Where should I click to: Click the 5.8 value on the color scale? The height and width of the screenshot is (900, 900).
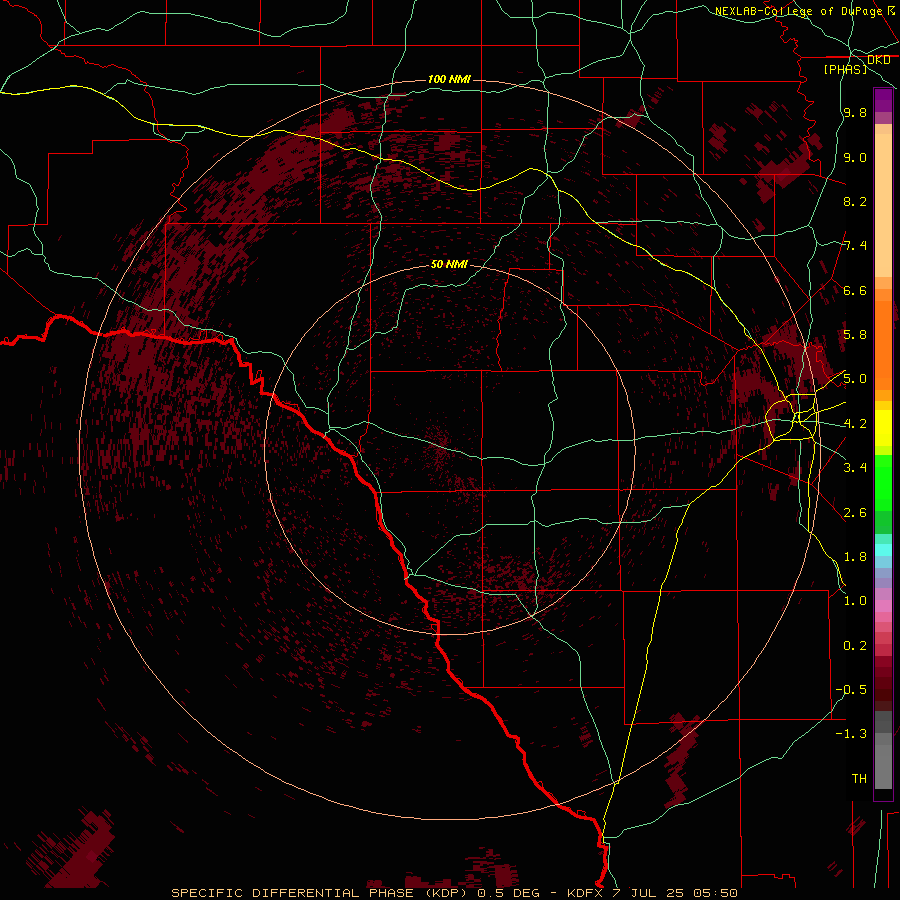855,335
